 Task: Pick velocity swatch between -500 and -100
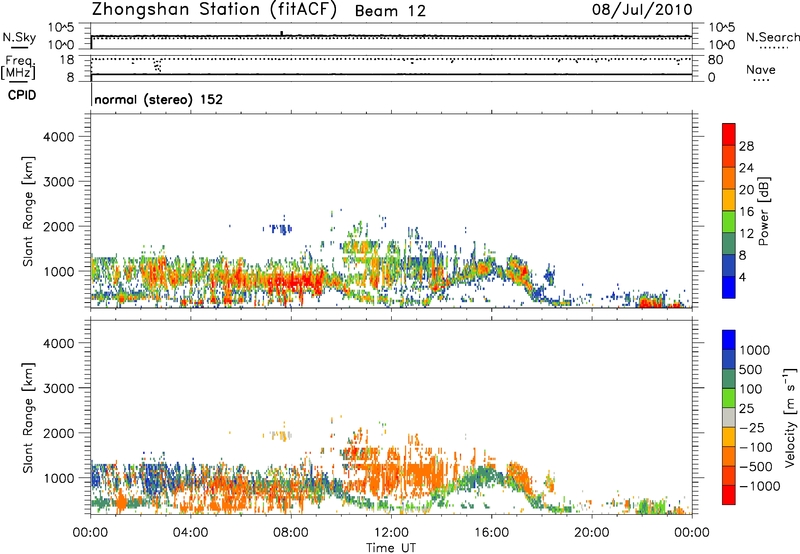pos(729,457)
